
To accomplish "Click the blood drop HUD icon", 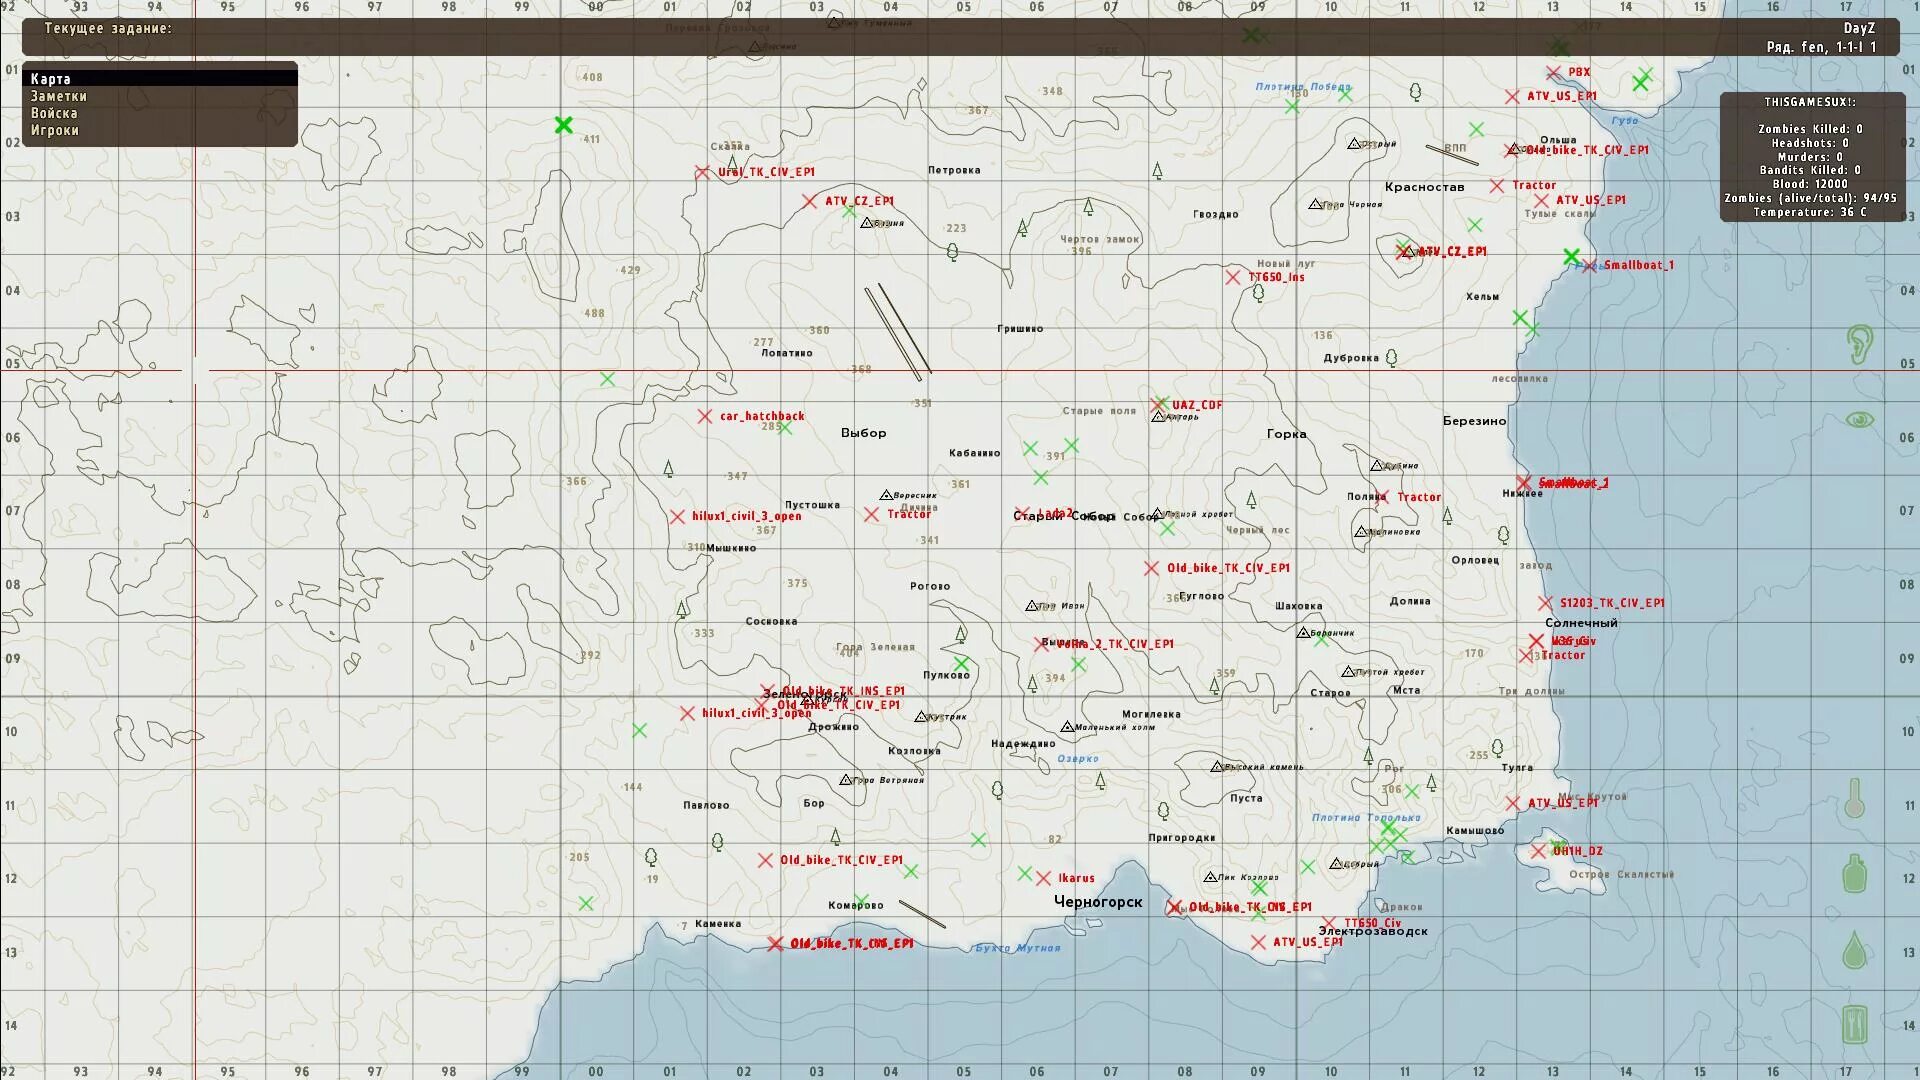I will (1854, 950).
